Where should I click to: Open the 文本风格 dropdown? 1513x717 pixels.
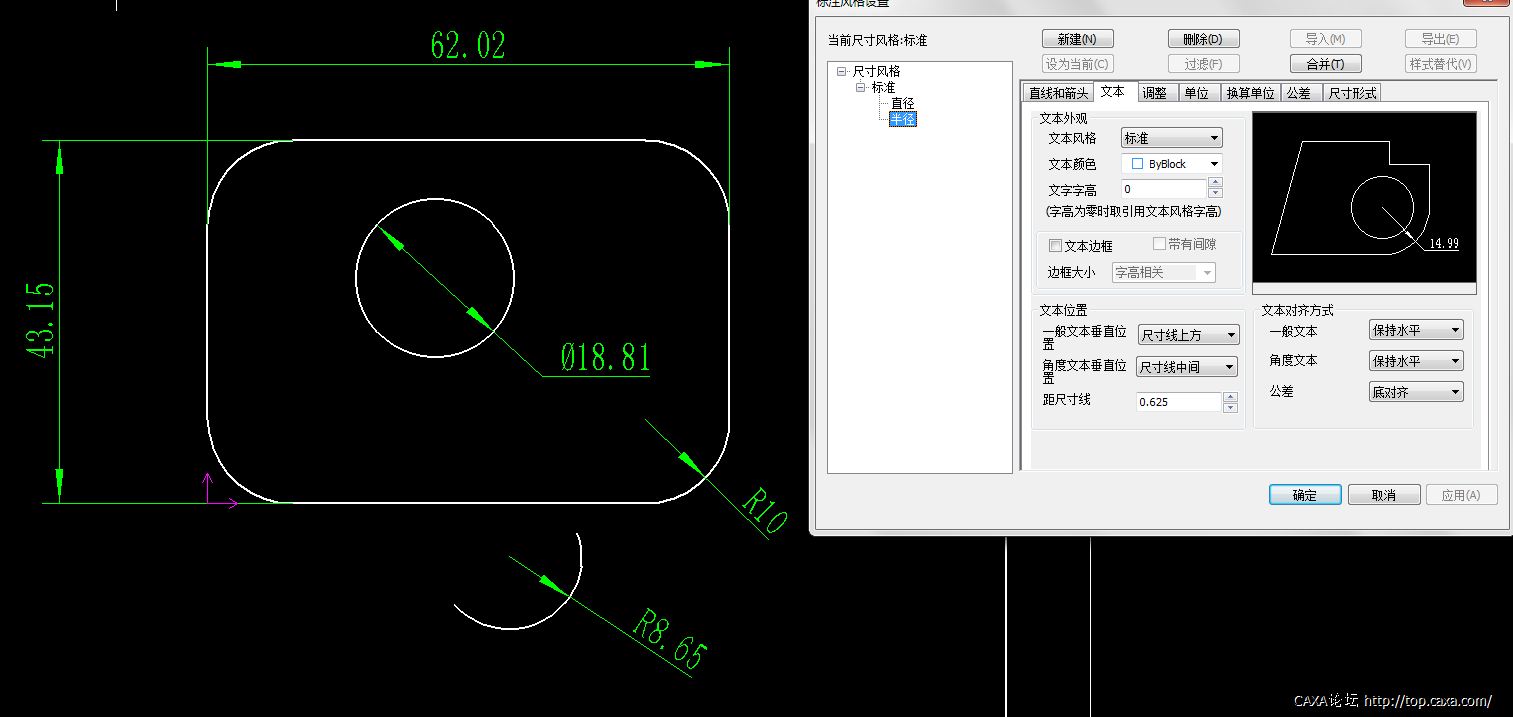(1171, 138)
